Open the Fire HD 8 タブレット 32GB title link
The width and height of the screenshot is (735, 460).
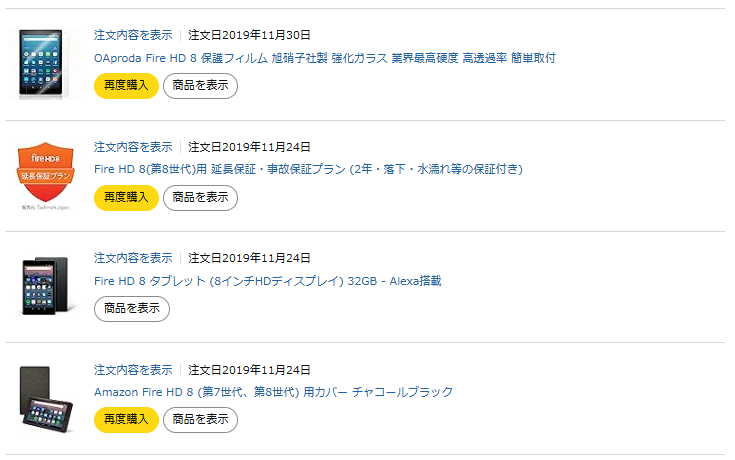268,281
